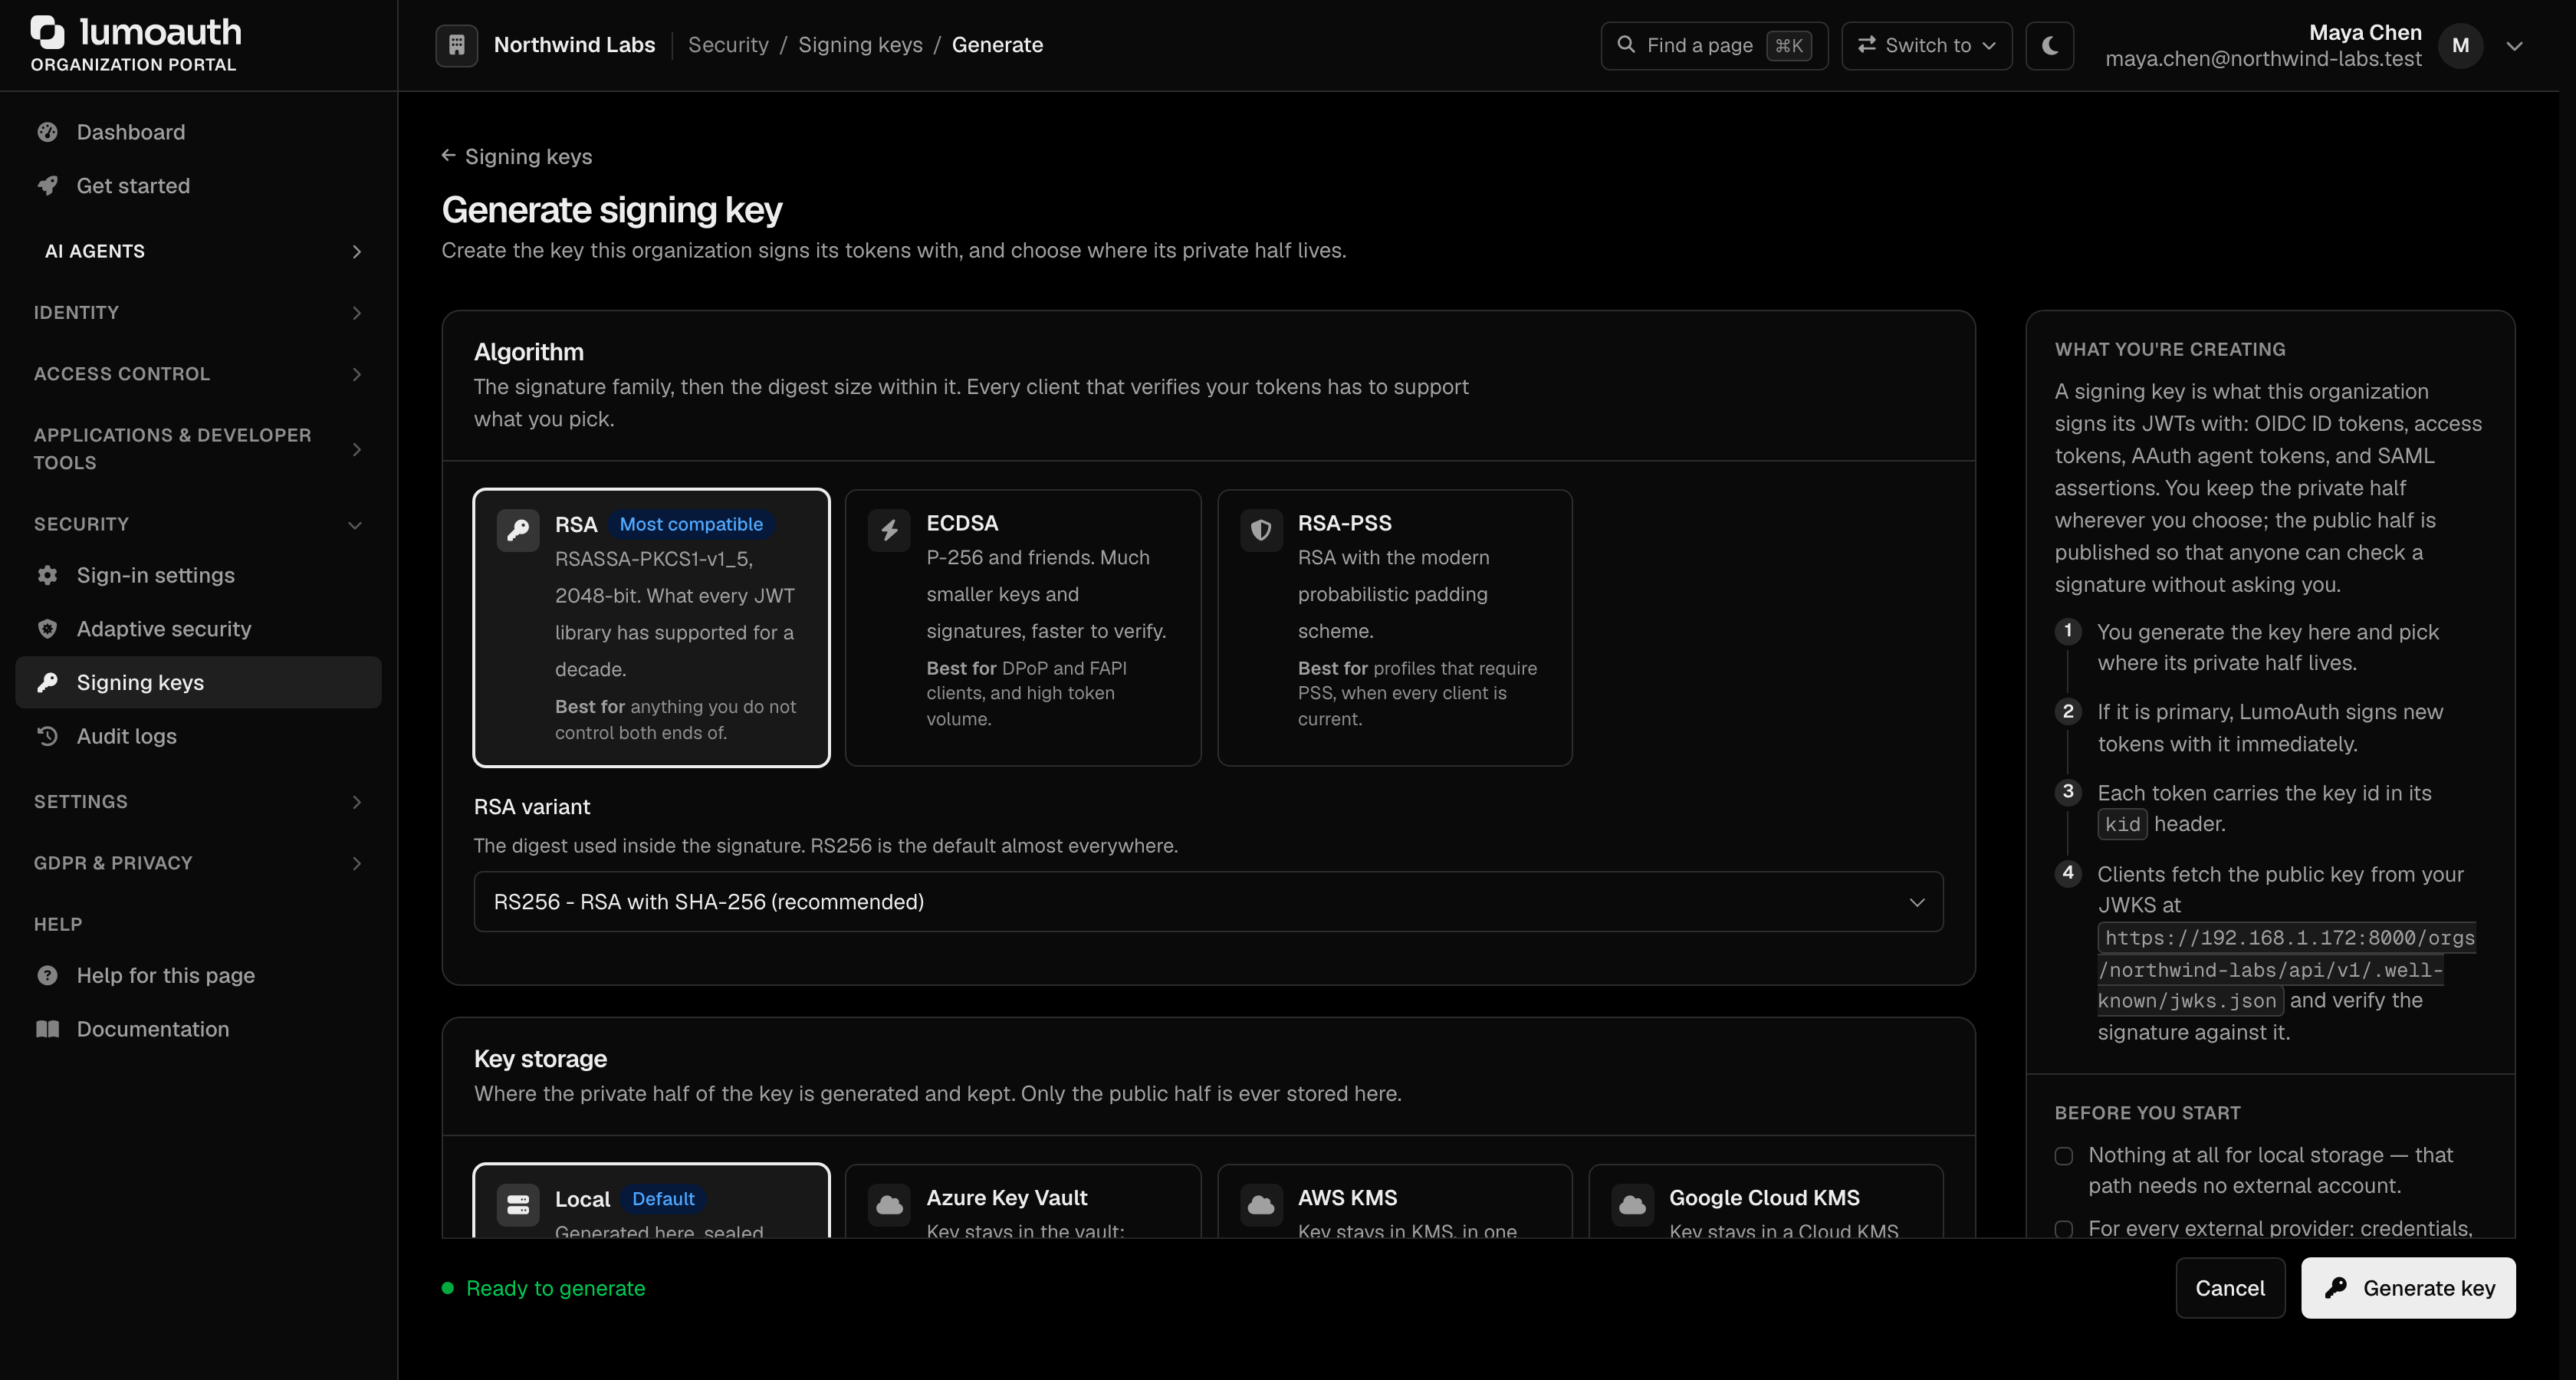Screen dimensions: 2576x1380
Task: Open Sign-in settings page
Action: [198, 575]
